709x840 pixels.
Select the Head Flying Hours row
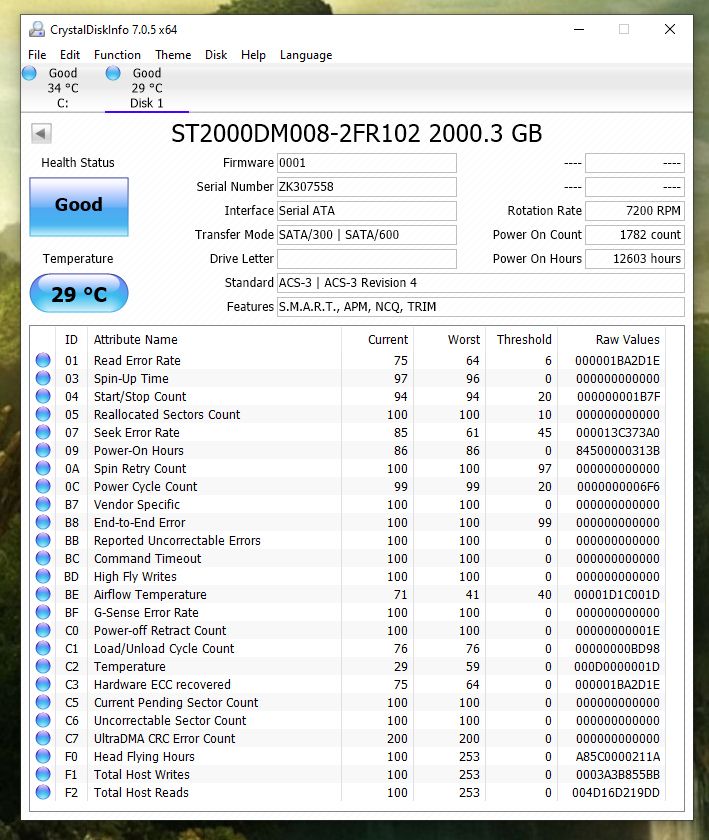tap(350, 756)
